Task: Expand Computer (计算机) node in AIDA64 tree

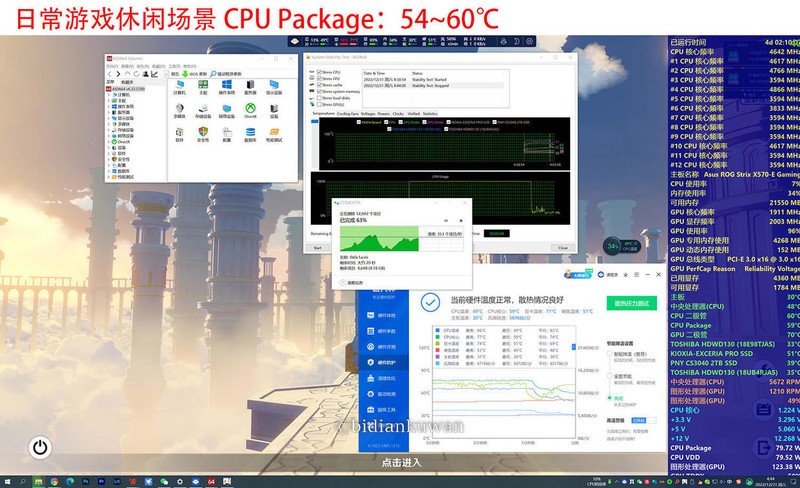Action: [x=108, y=95]
